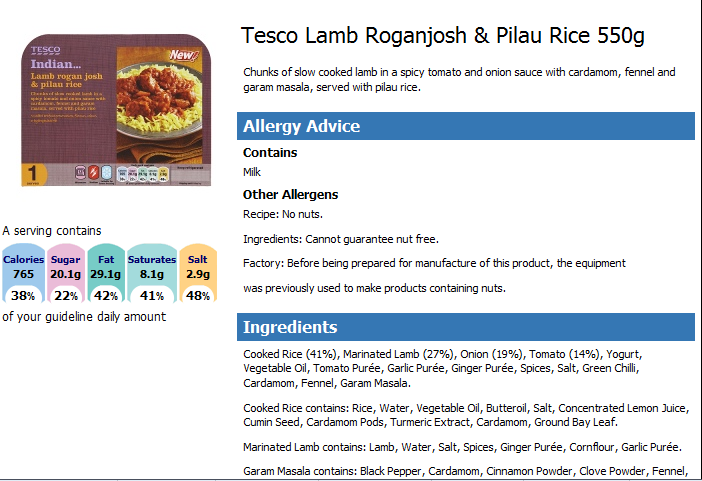Viewport: 702px width, 481px height.
Task: Click the Tesco Lamb Rogan Josh product image
Action: coord(116,110)
